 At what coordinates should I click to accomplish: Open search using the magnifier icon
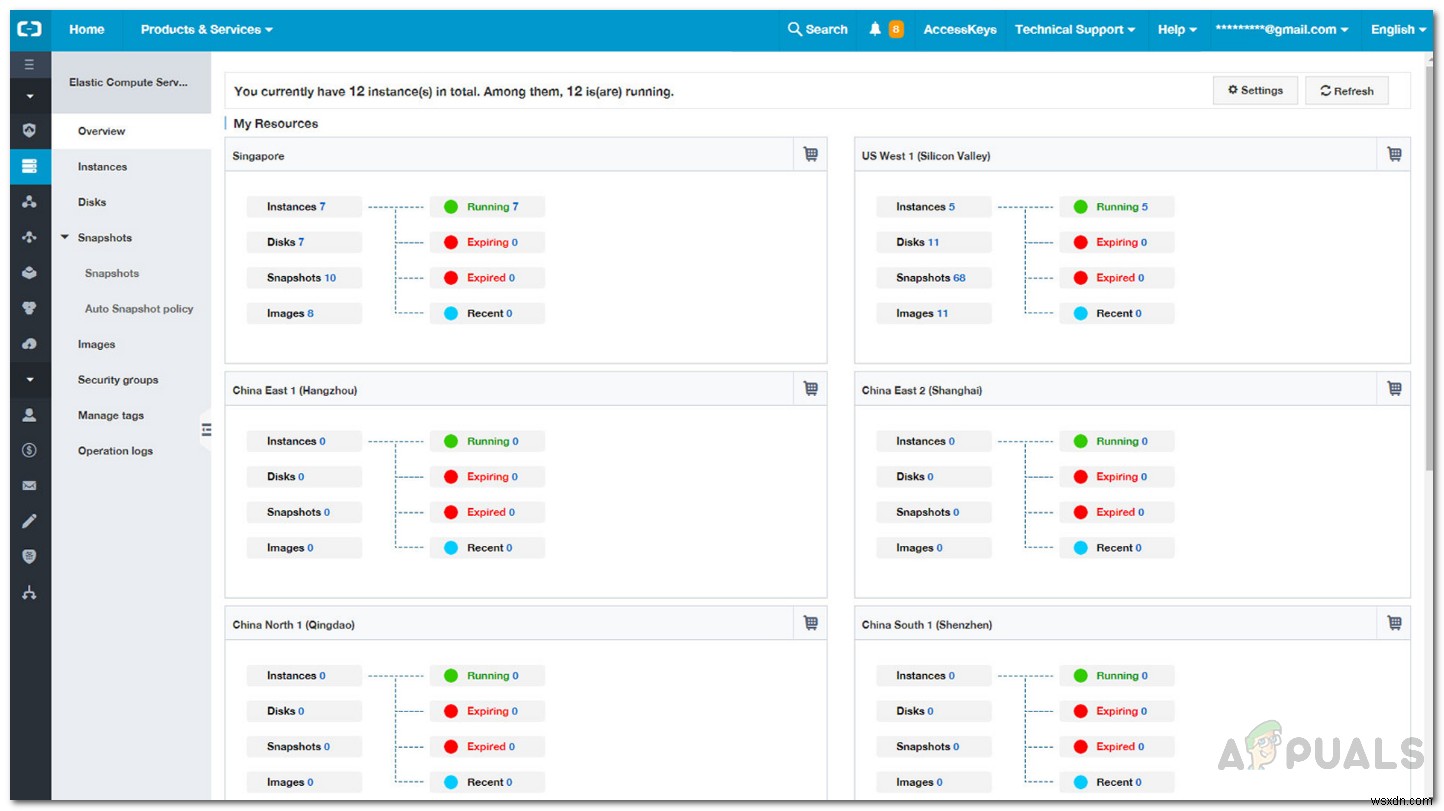(794, 29)
